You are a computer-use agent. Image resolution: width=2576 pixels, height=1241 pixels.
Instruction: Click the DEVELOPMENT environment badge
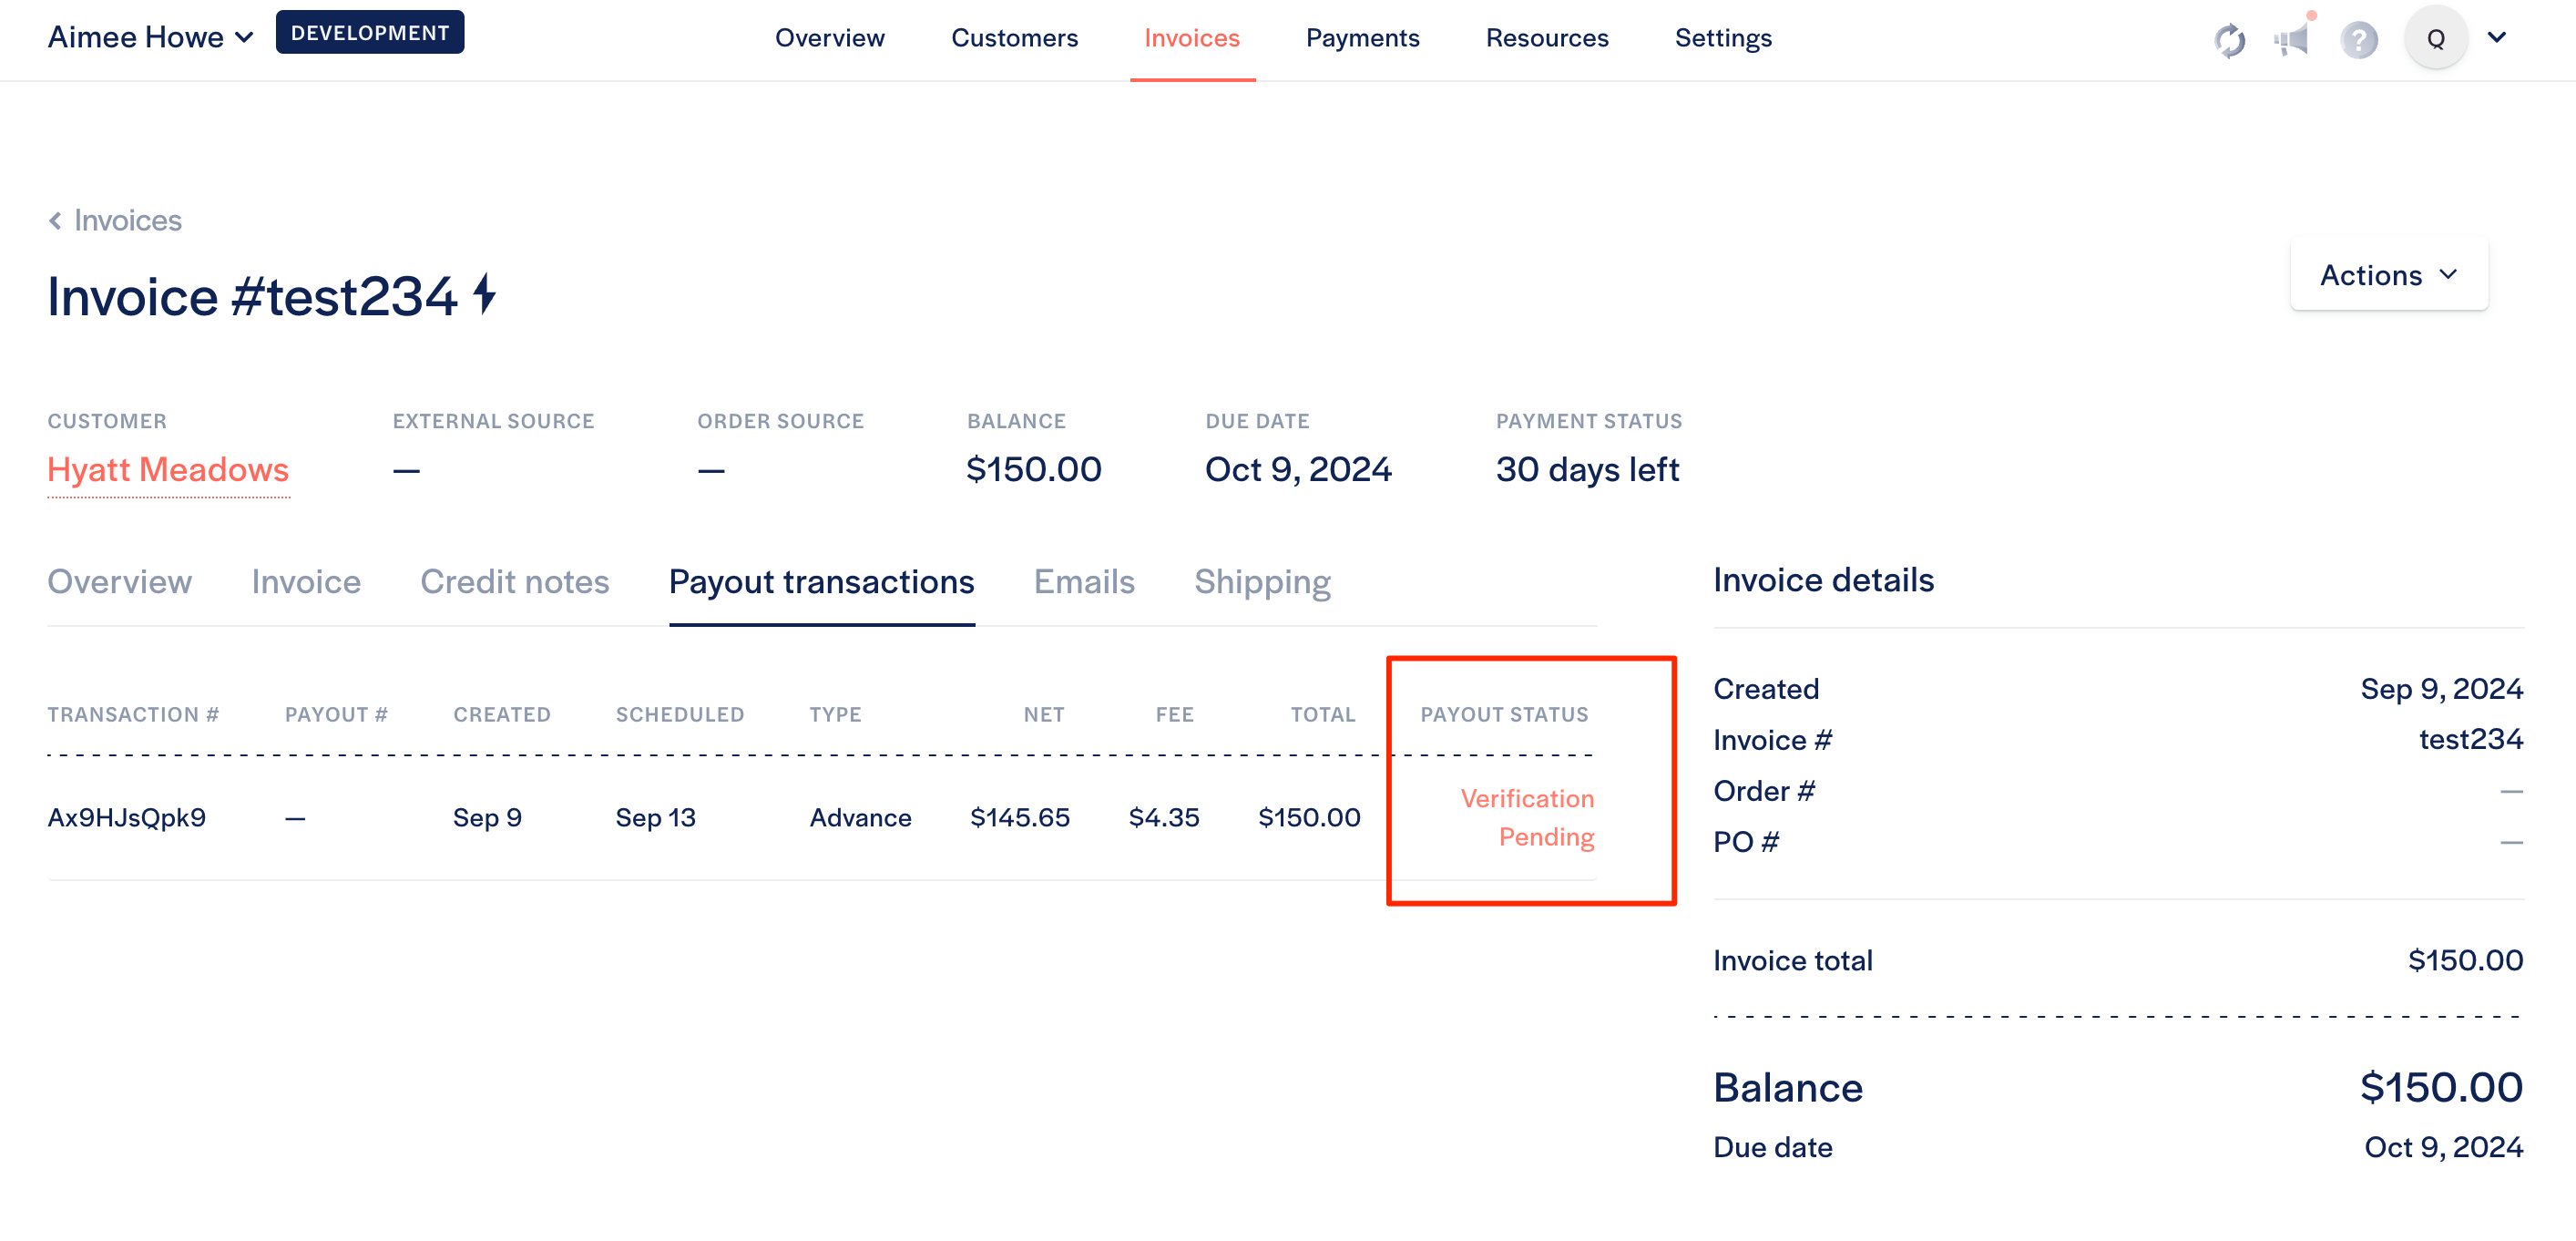pyautogui.click(x=370, y=32)
